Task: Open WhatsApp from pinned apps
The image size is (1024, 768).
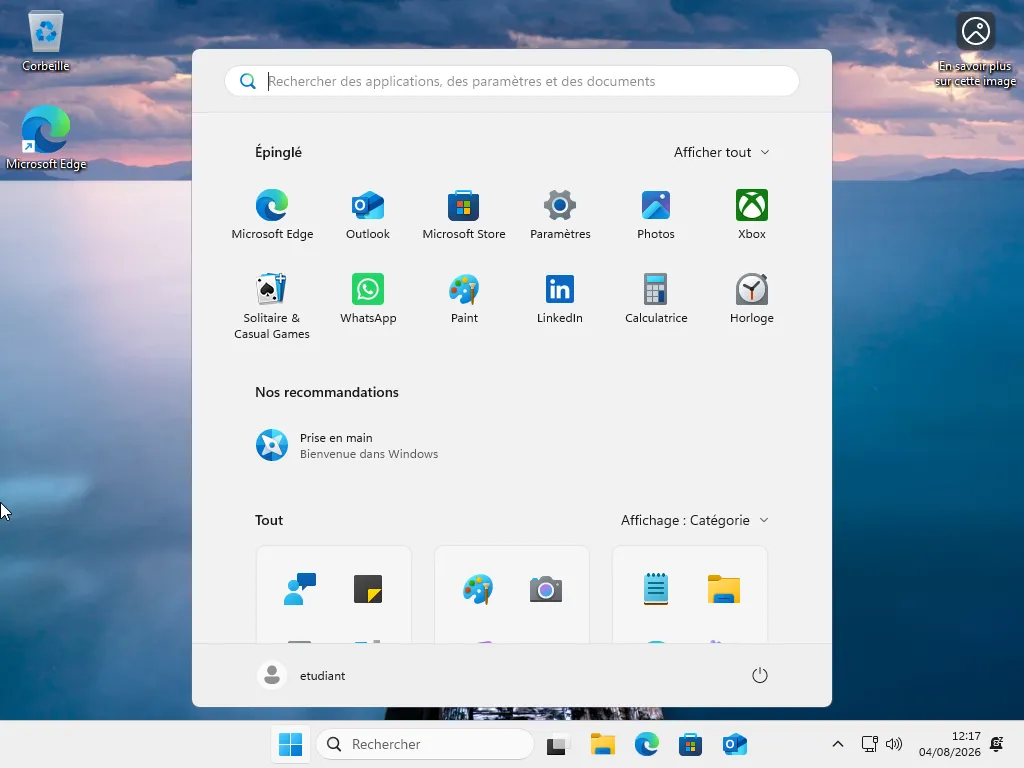Action: tap(368, 299)
